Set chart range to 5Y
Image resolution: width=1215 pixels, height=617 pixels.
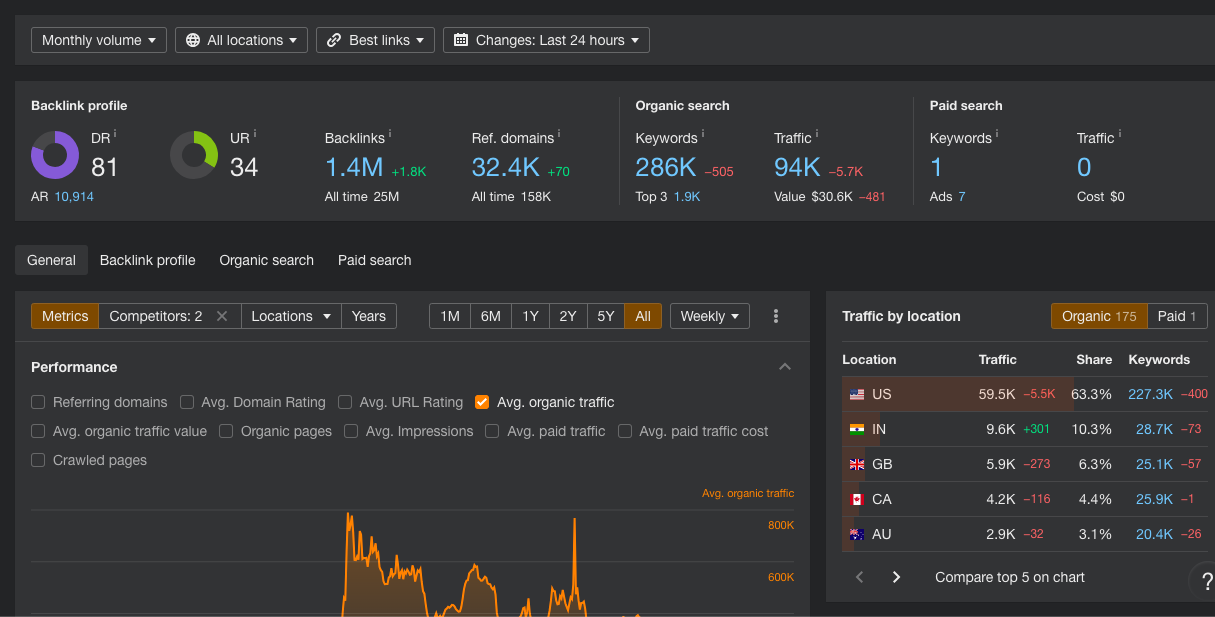pyautogui.click(x=606, y=316)
